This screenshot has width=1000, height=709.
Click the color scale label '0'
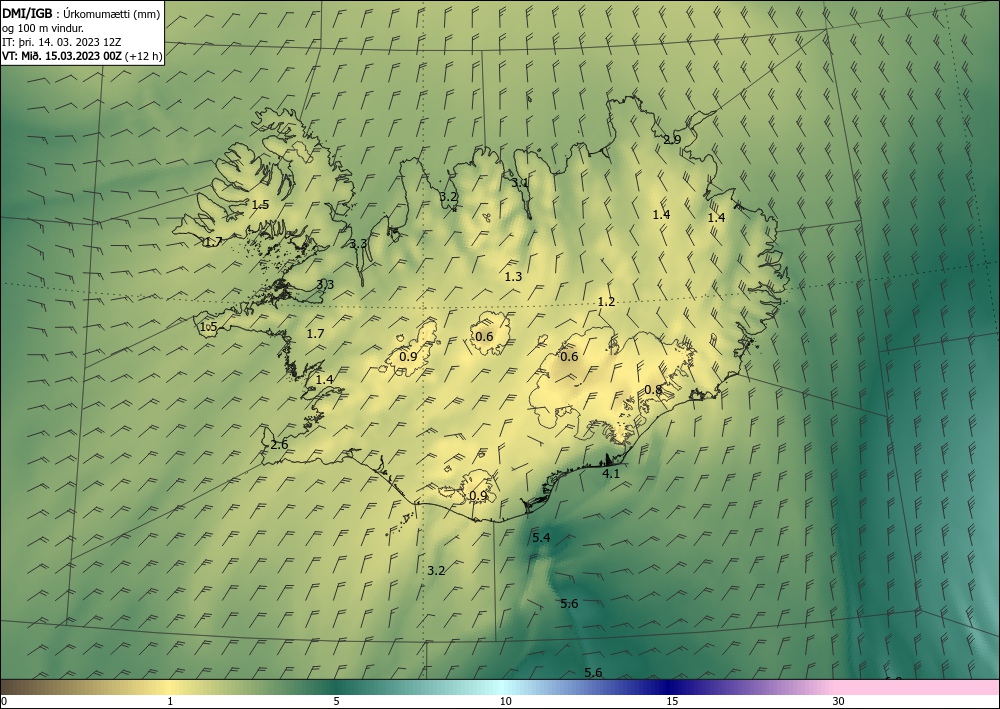[4, 701]
